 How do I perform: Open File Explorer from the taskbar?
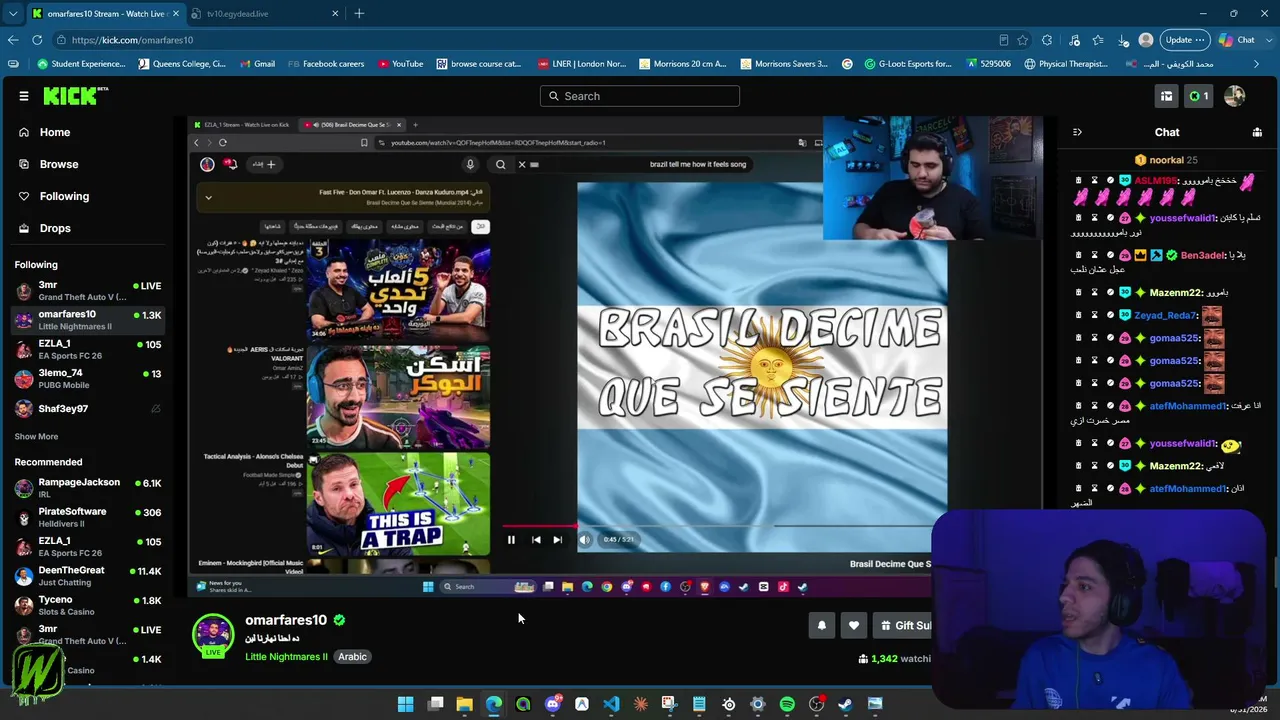coord(464,704)
